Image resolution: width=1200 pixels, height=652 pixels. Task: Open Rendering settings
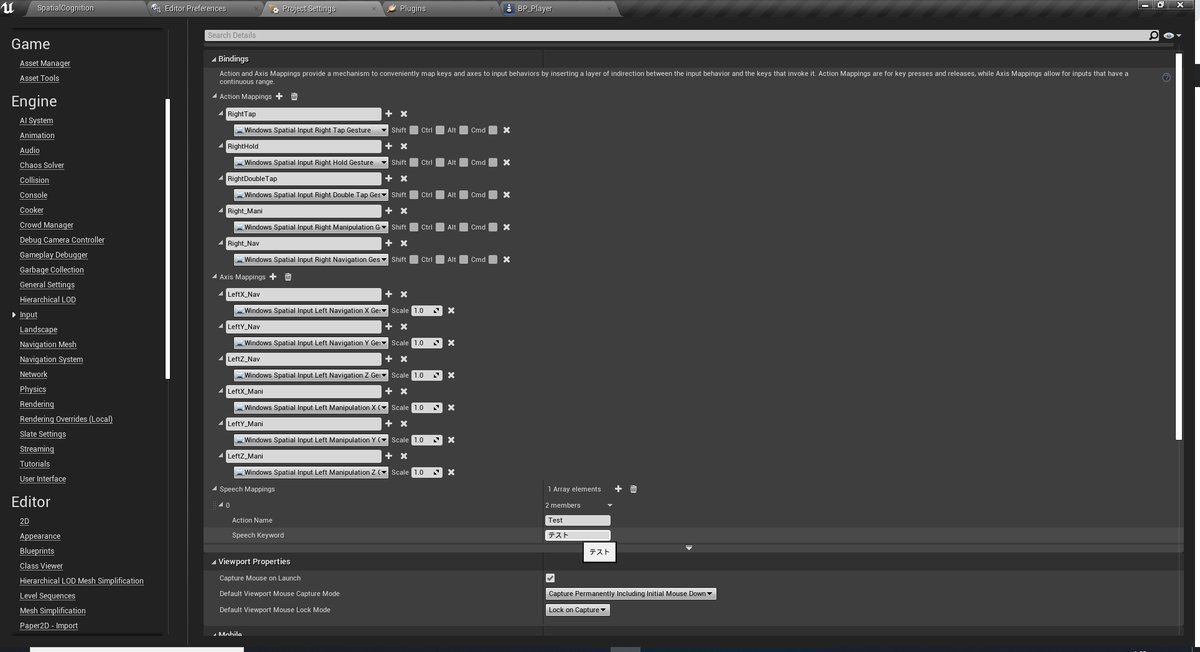(37, 405)
